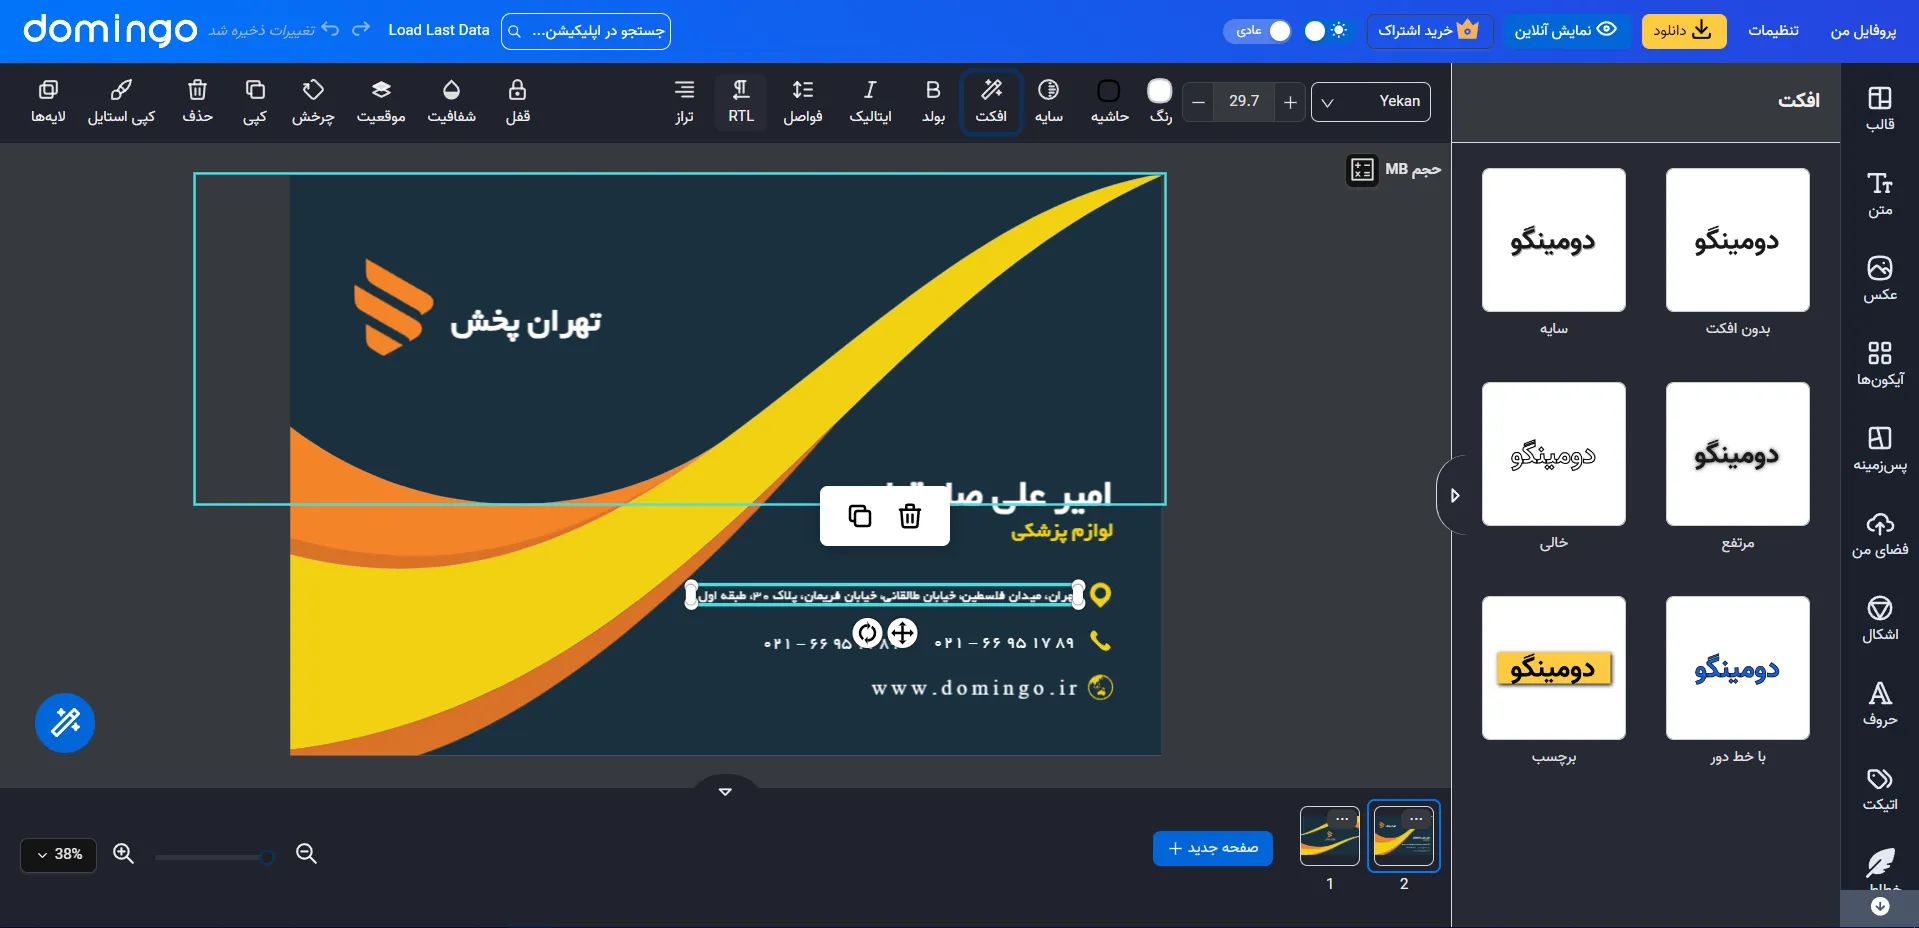Open the Rotate (چرخش) tool
Screen dimensions: 1919x928
[x=313, y=102]
